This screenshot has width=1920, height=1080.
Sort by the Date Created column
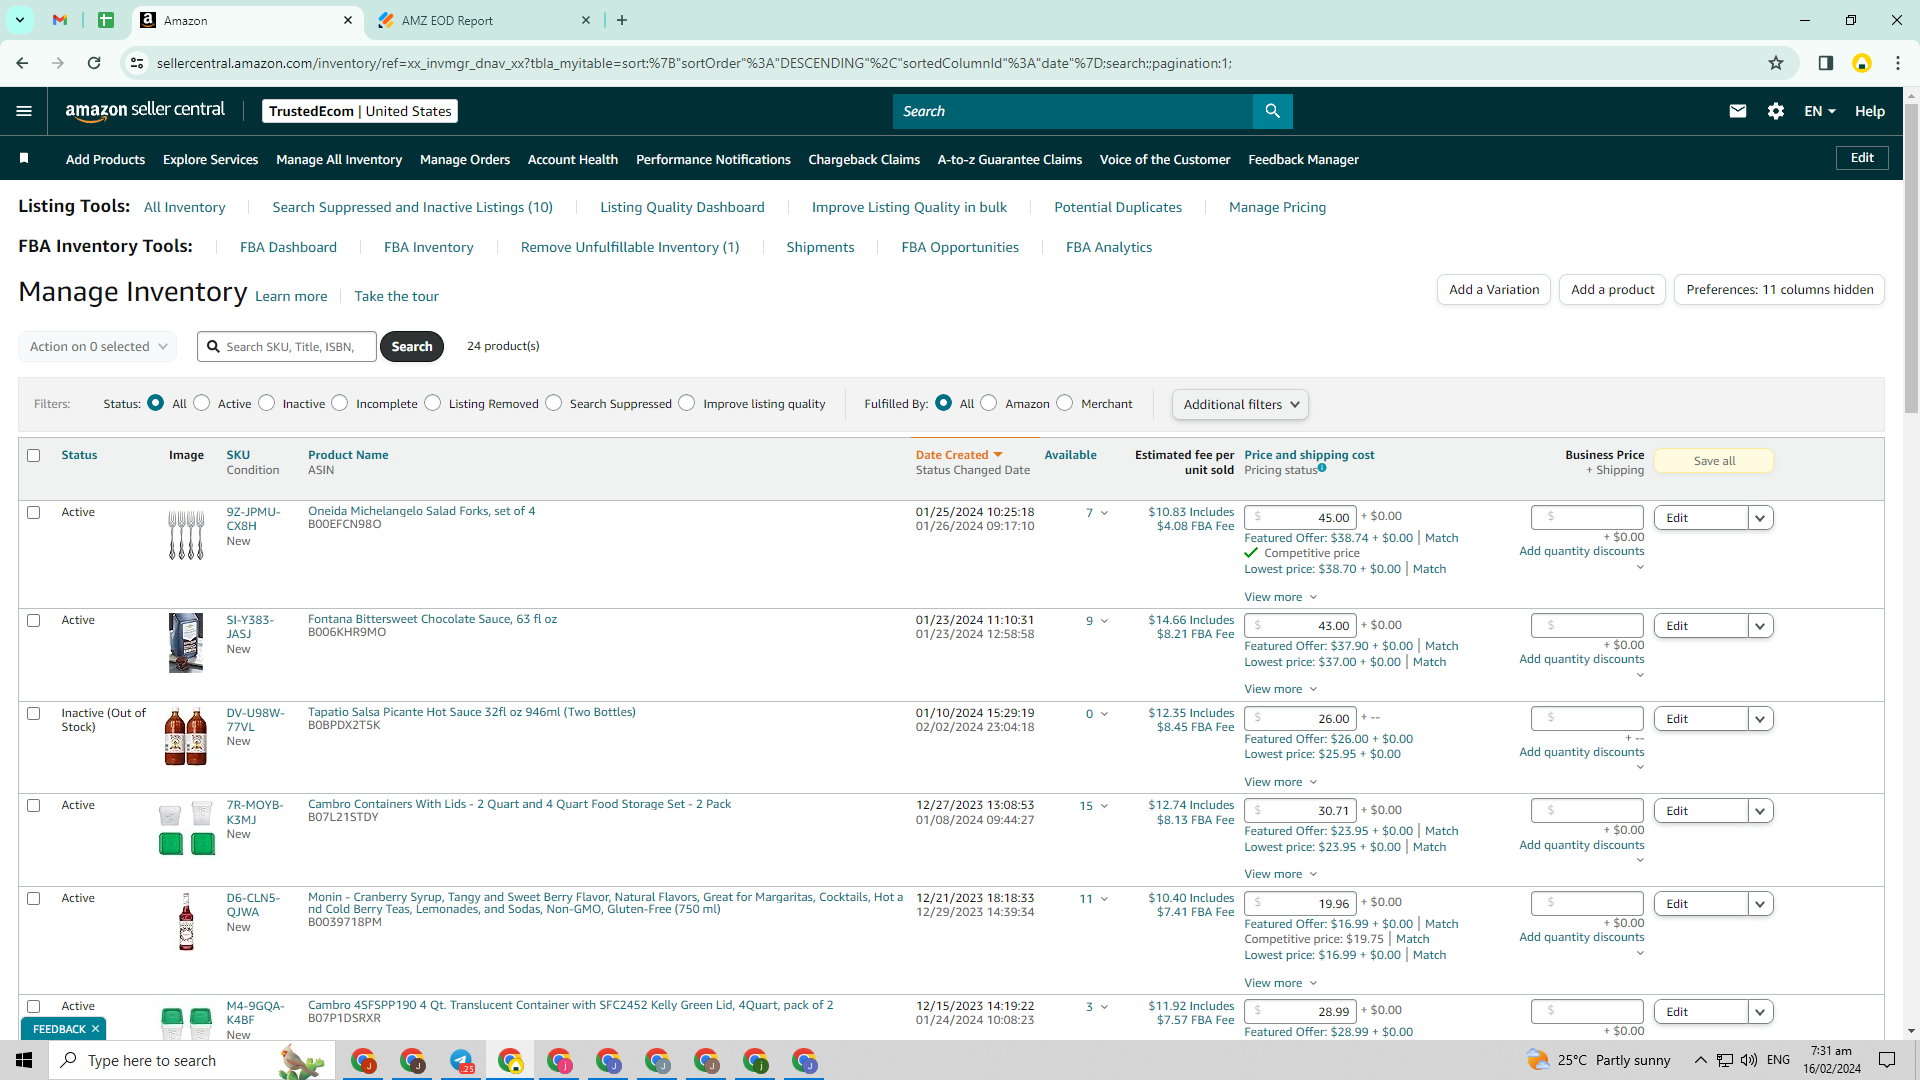click(958, 455)
